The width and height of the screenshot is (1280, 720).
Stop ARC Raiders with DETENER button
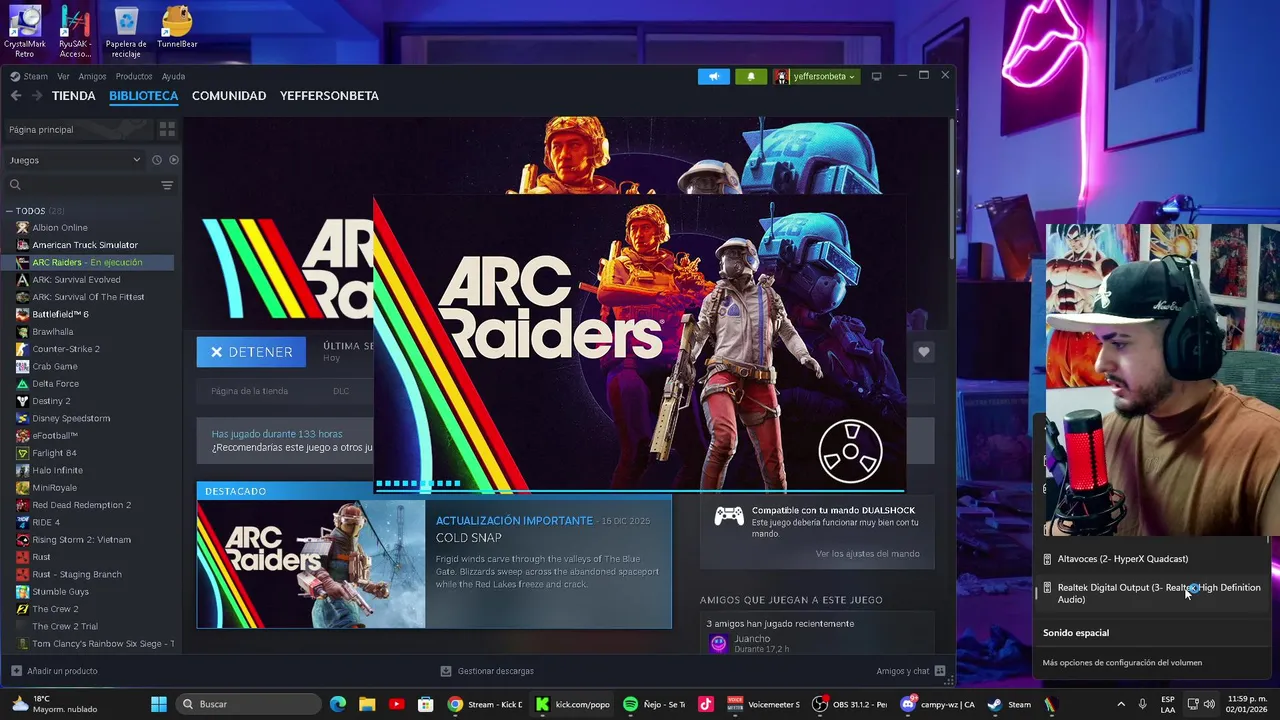click(251, 352)
